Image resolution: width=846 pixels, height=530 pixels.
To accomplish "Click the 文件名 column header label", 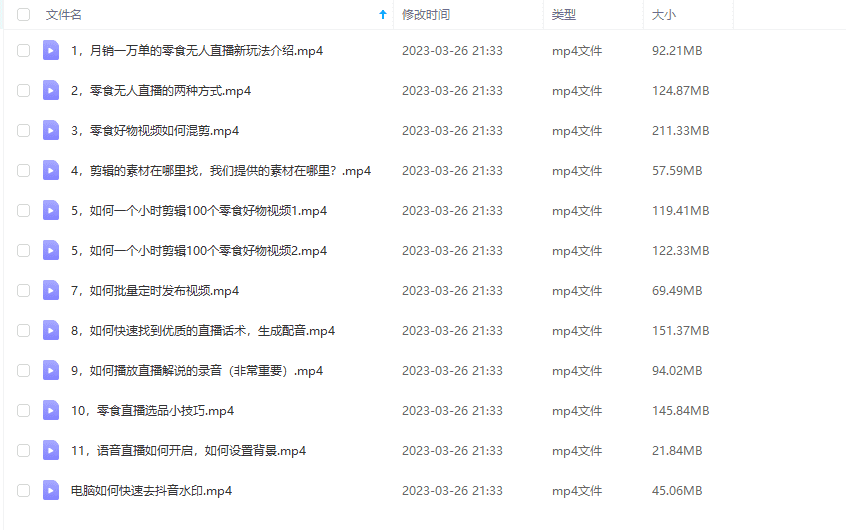I will pos(64,15).
